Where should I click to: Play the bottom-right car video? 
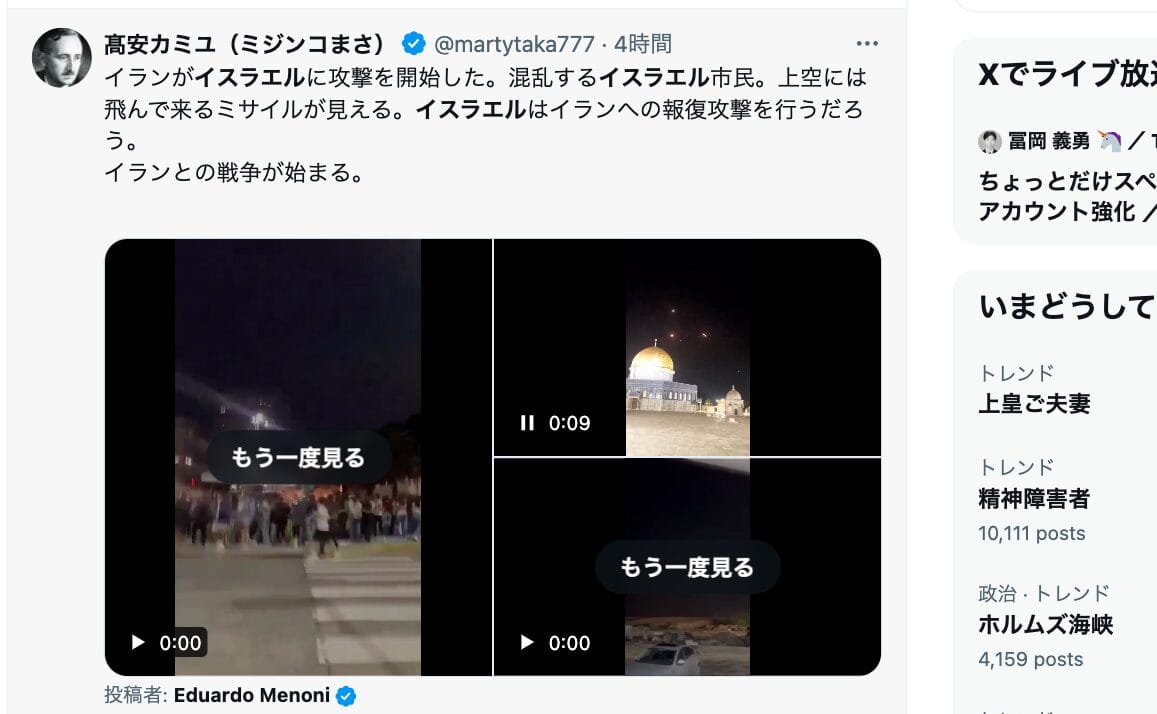point(527,642)
